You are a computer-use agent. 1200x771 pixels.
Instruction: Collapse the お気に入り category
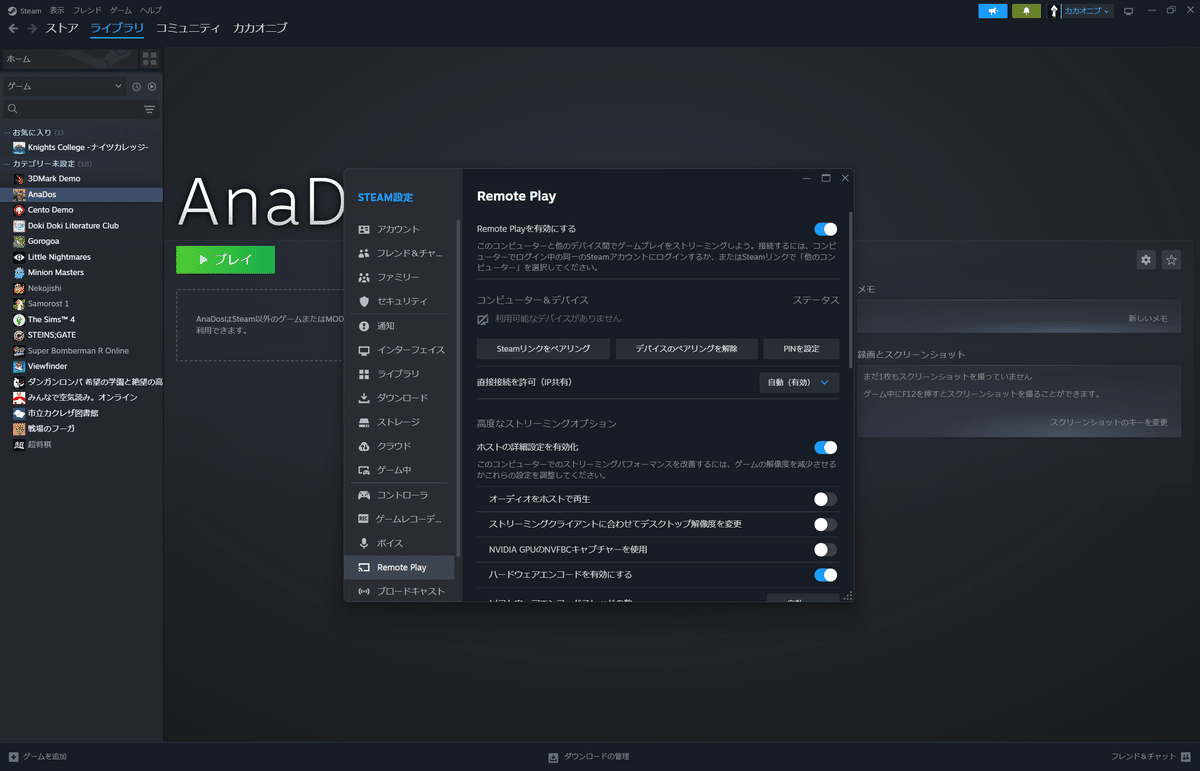(x=7, y=132)
